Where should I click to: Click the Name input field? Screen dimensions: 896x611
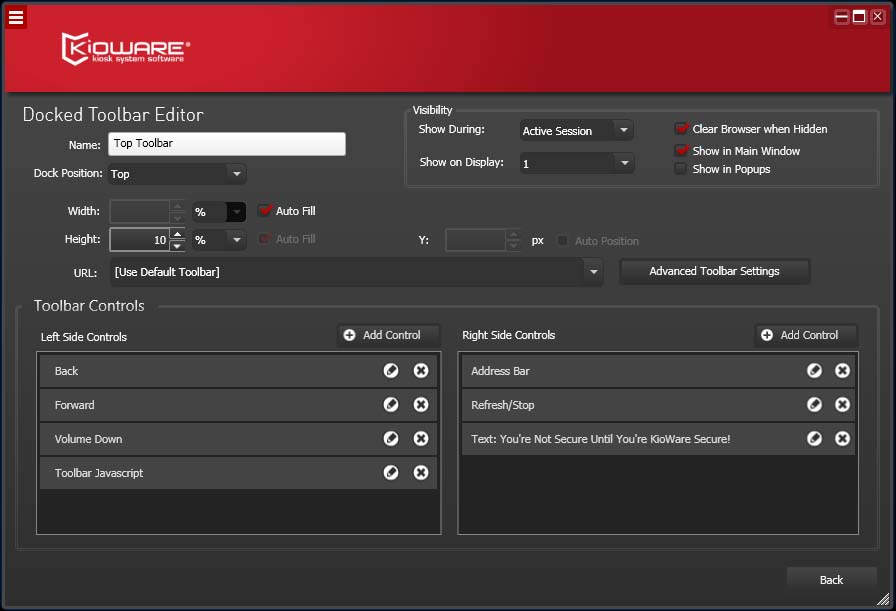click(227, 143)
